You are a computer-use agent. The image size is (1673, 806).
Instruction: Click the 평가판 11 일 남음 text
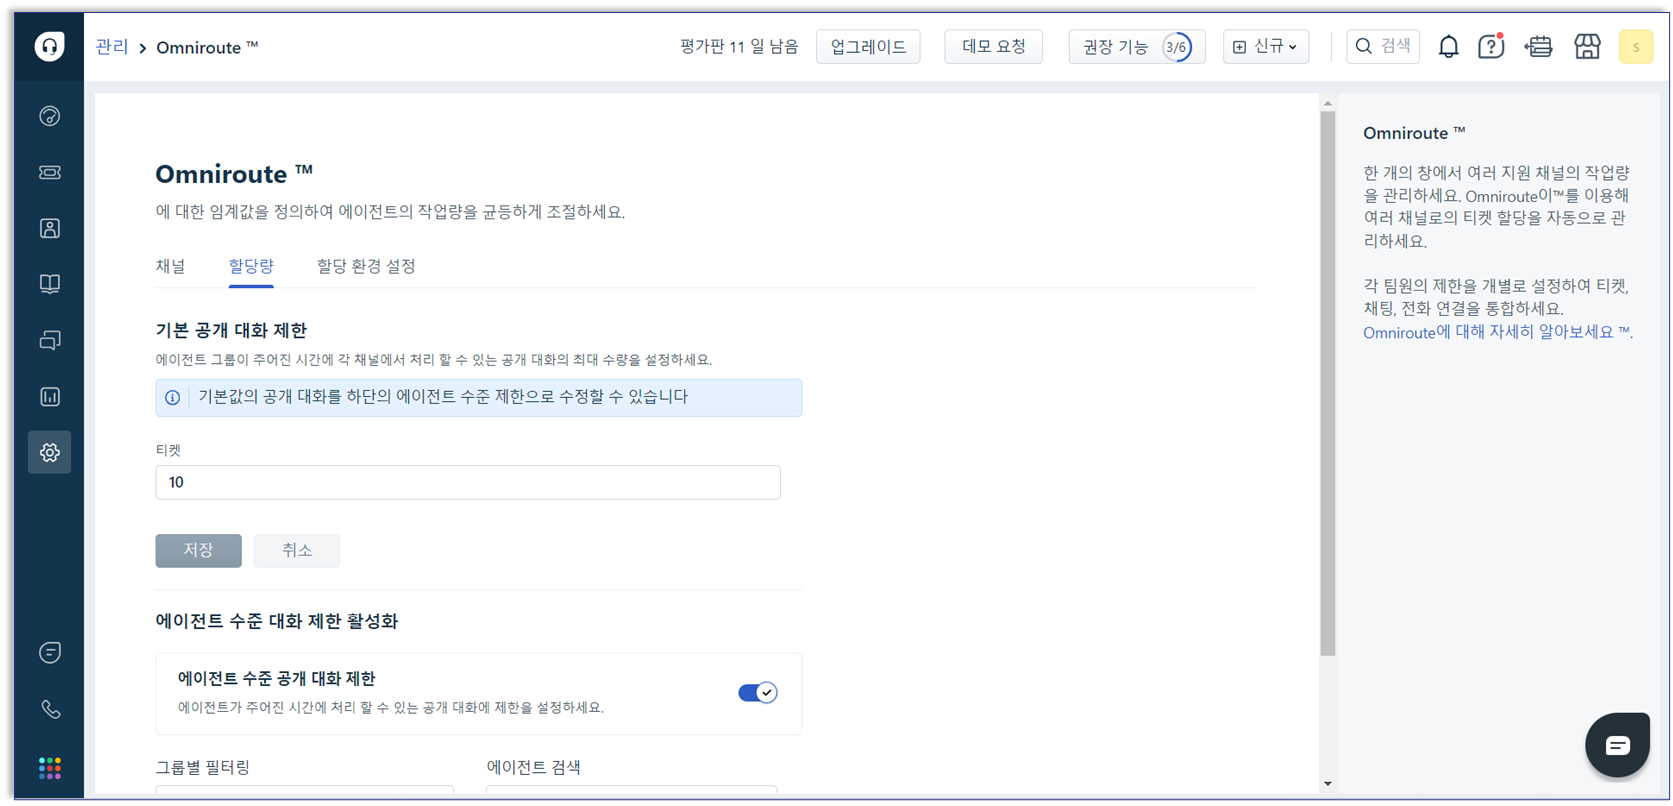coord(739,47)
